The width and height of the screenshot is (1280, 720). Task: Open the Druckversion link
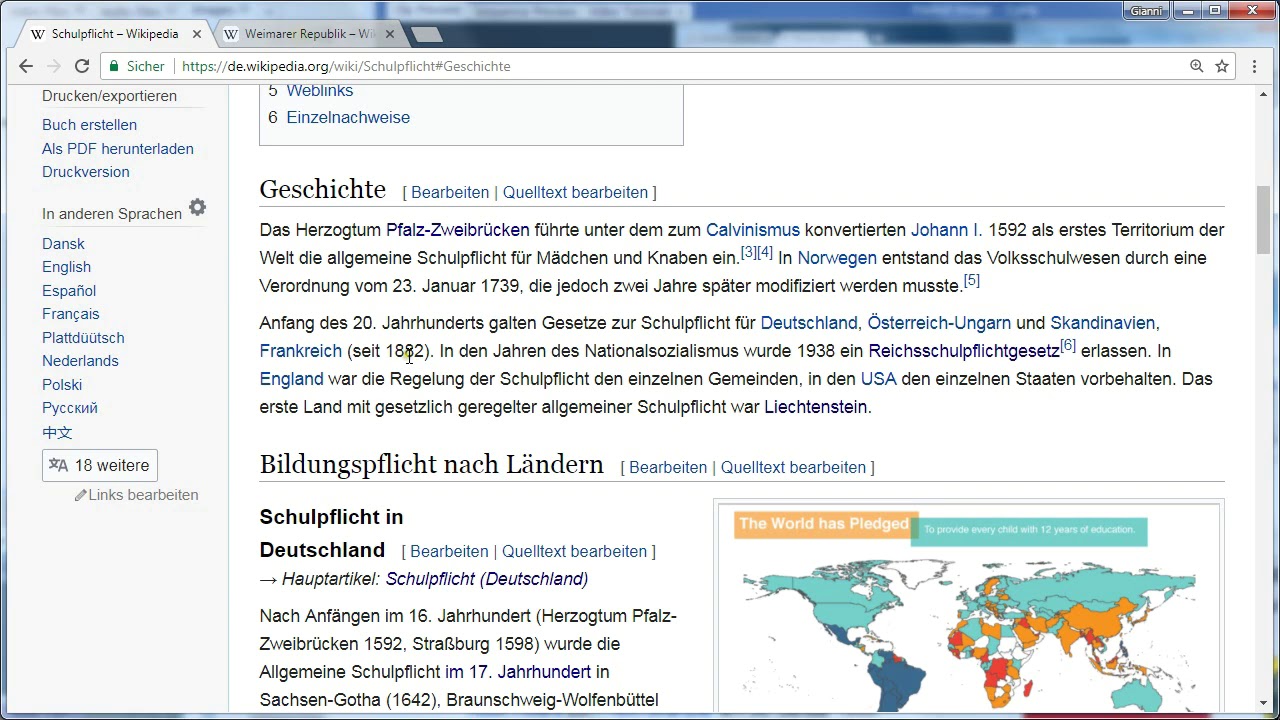pyautogui.click(x=86, y=172)
